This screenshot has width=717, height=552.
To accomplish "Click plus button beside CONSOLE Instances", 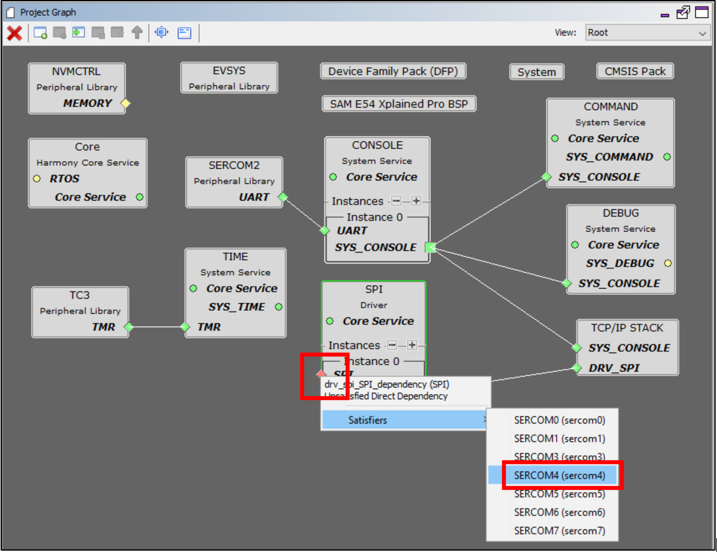I will pyautogui.click(x=416, y=201).
